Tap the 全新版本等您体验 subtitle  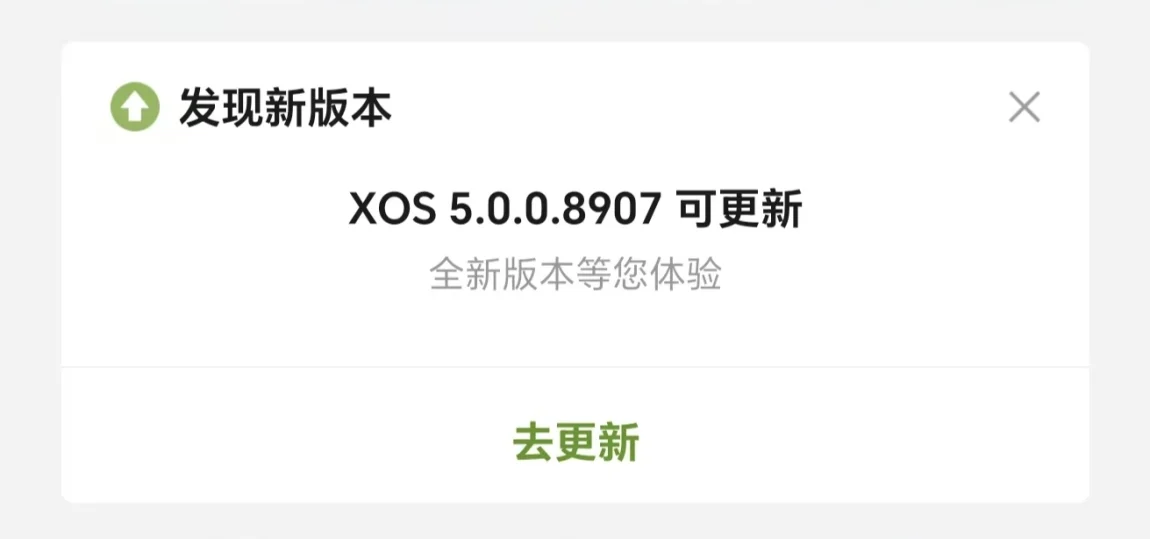pyautogui.click(x=575, y=274)
